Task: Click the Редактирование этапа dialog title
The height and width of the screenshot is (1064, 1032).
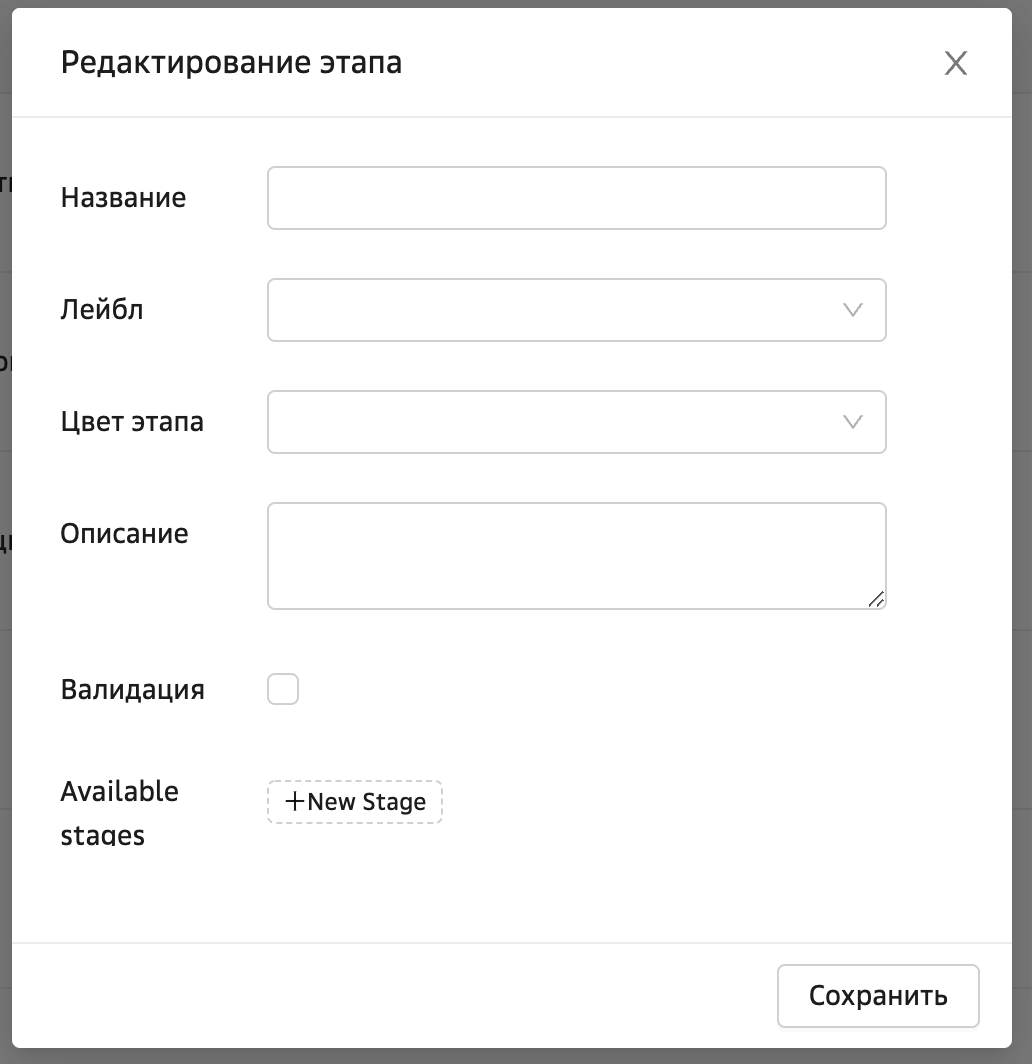Action: point(231,63)
